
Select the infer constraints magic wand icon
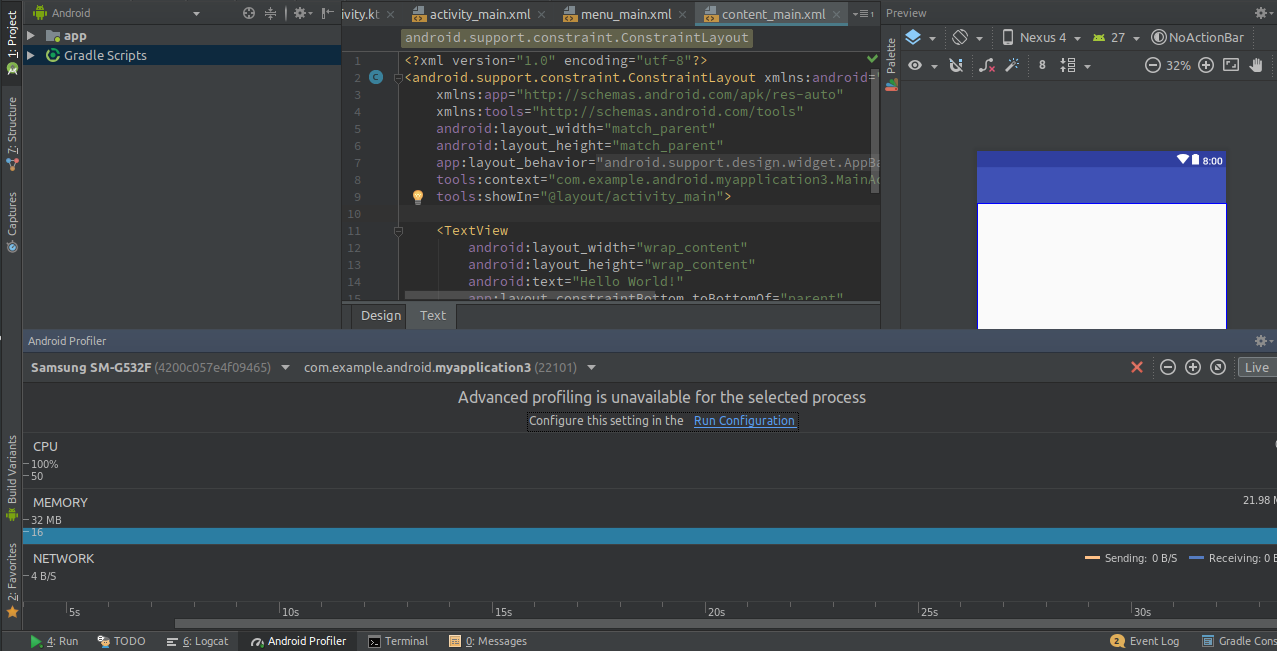pos(1012,65)
